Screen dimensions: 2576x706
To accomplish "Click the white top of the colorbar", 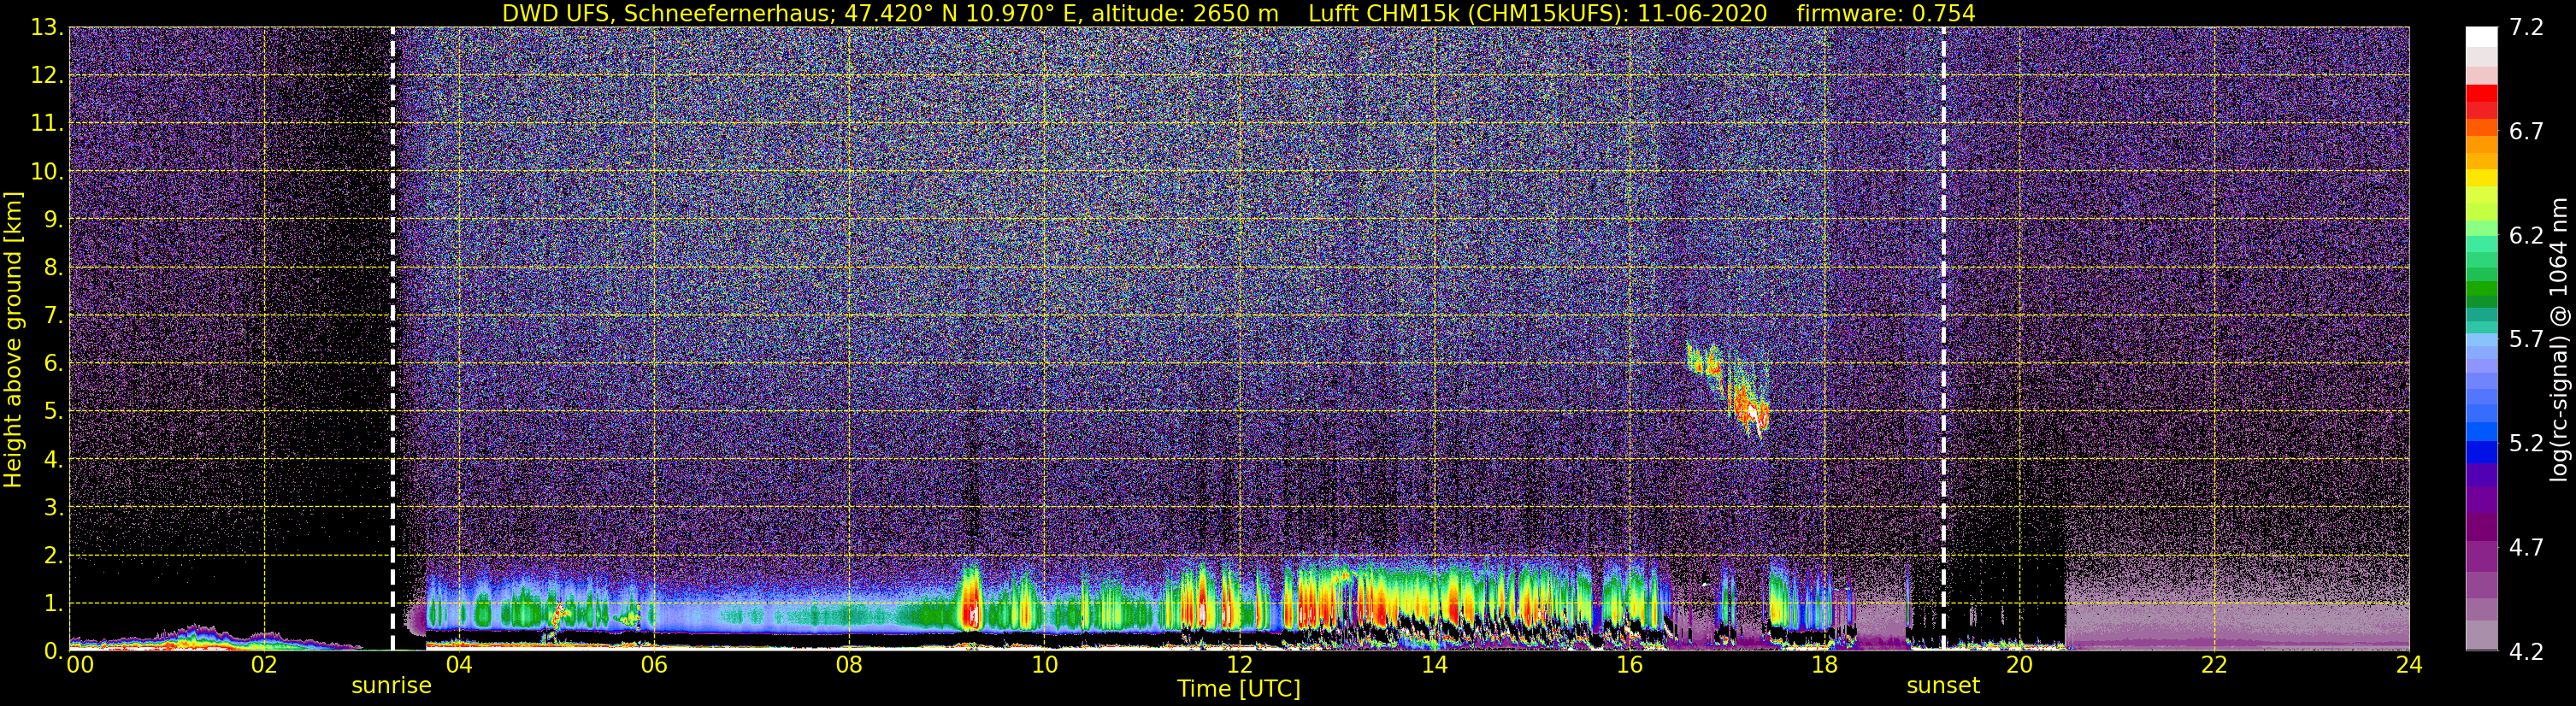I will (x=2481, y=38).
